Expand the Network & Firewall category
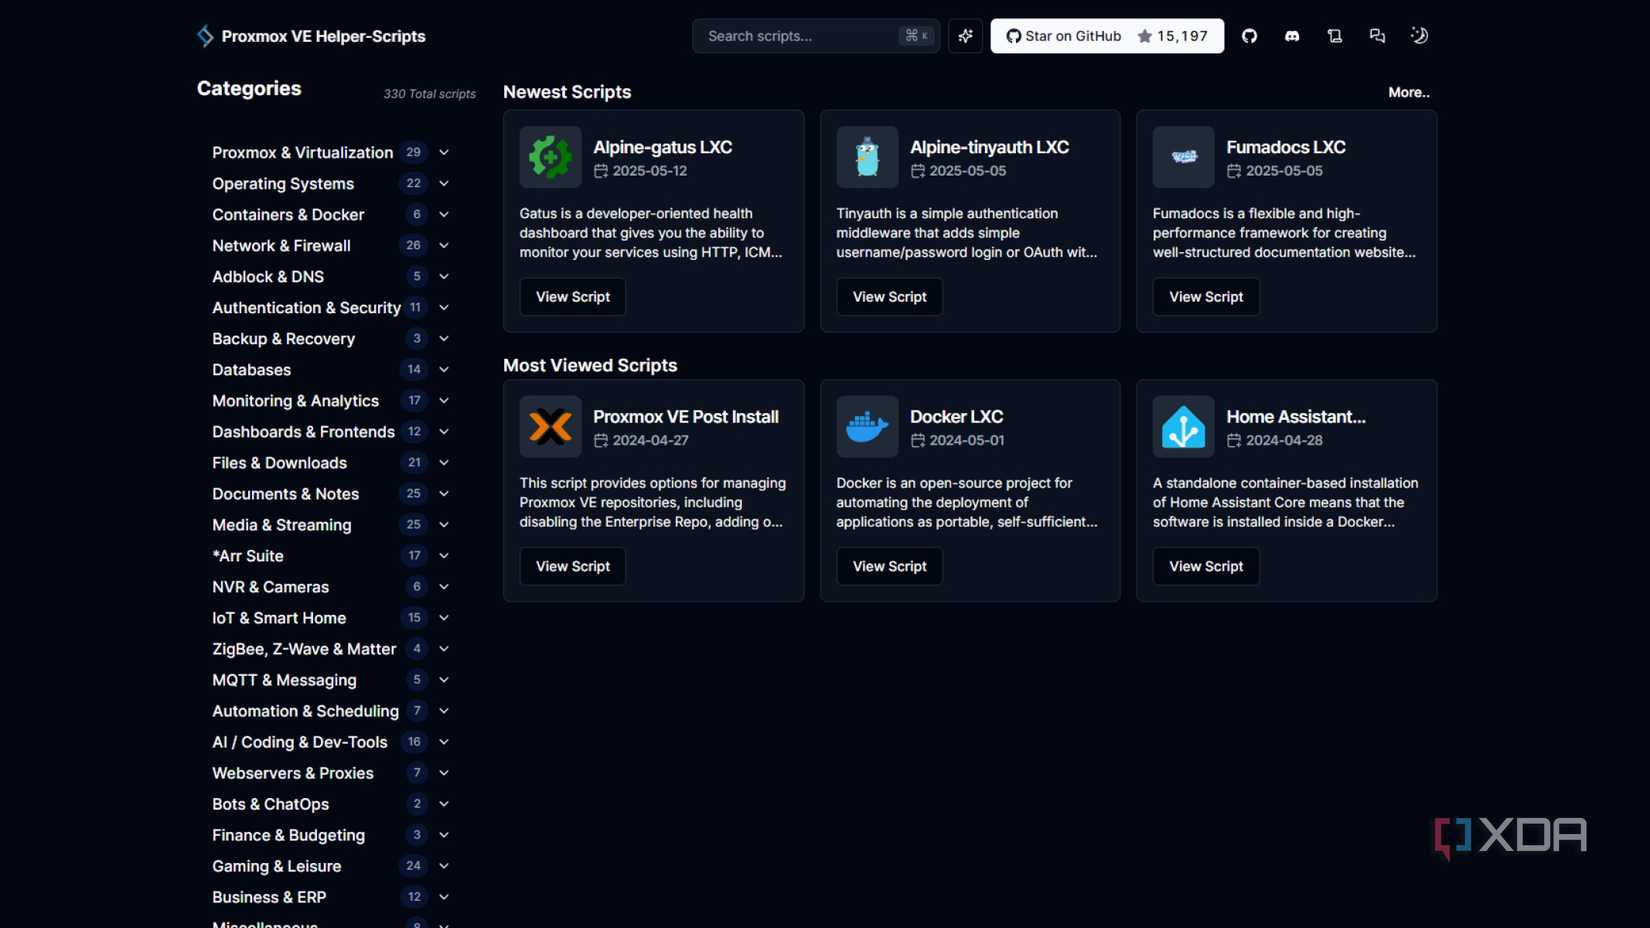The width and height of the screenshot is (1650, 928). coord(443,245)
